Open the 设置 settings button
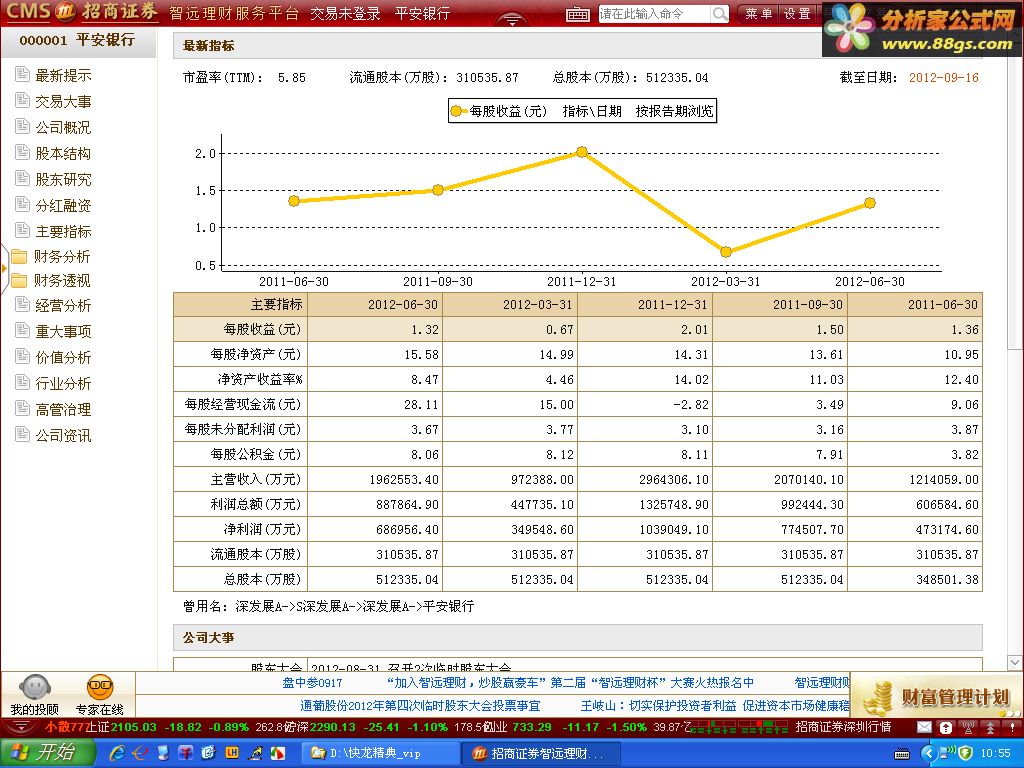This screenshot has width=1024, height=768. (x=797, y=14)
